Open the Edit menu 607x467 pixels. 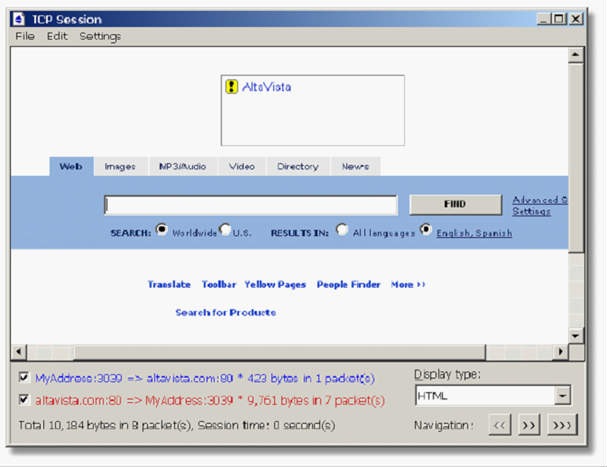pos(57,36)
